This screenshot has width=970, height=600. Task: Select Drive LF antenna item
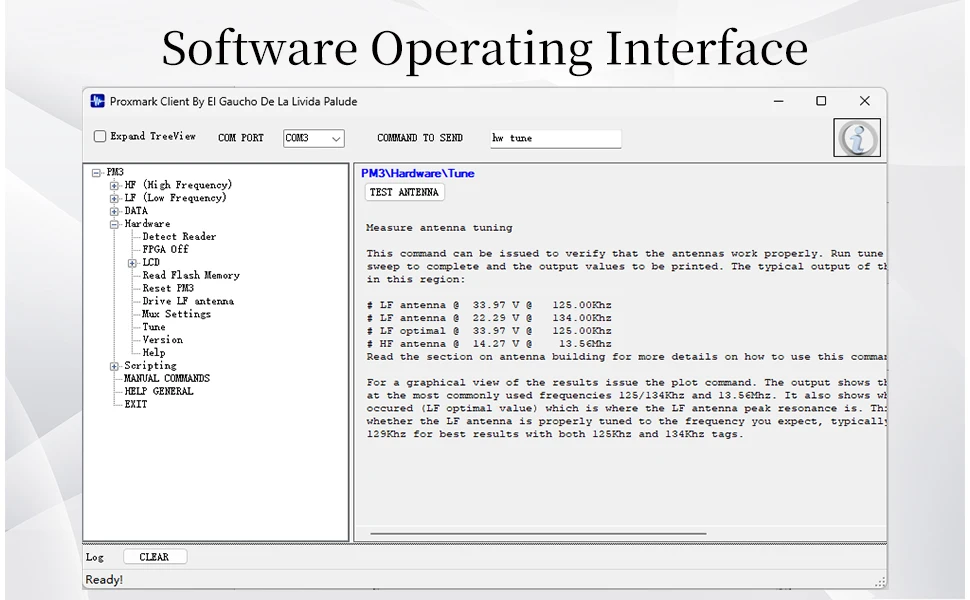188,301
